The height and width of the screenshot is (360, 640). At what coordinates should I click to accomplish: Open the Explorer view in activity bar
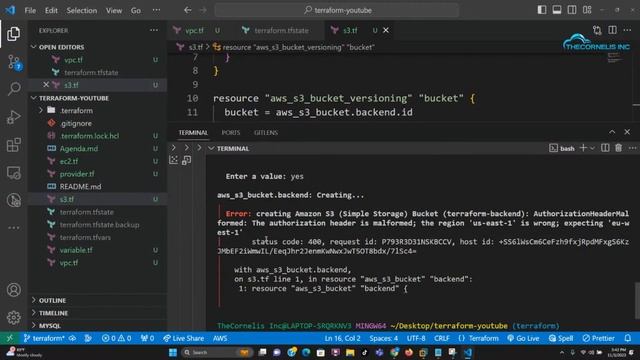pos(13,34)
